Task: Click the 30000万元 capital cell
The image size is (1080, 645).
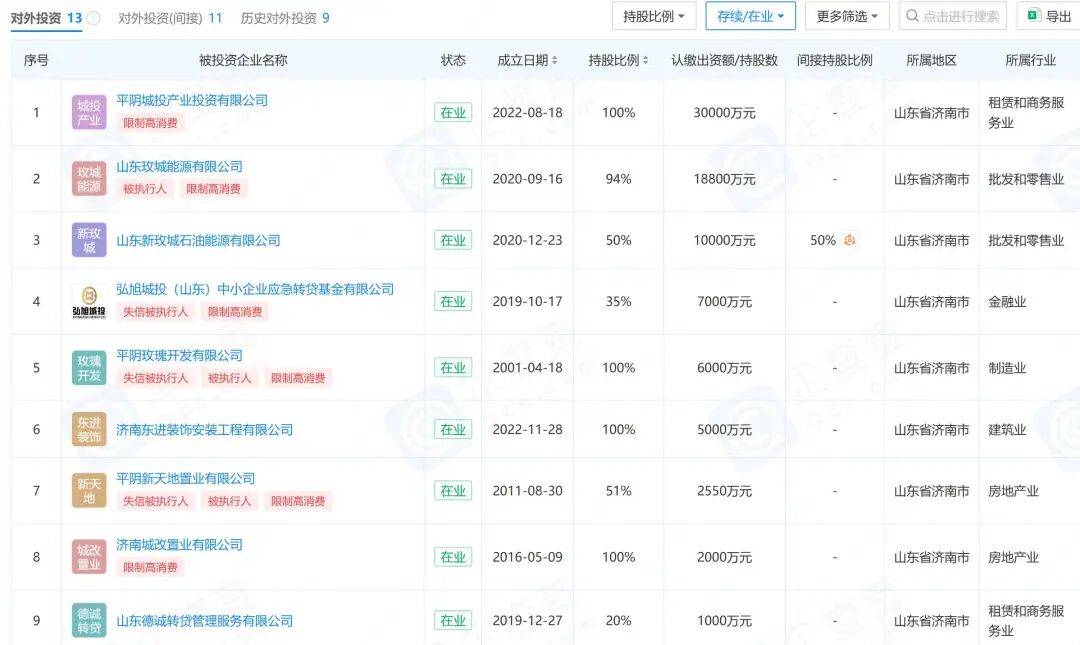Action: click(x=725, y=112)
